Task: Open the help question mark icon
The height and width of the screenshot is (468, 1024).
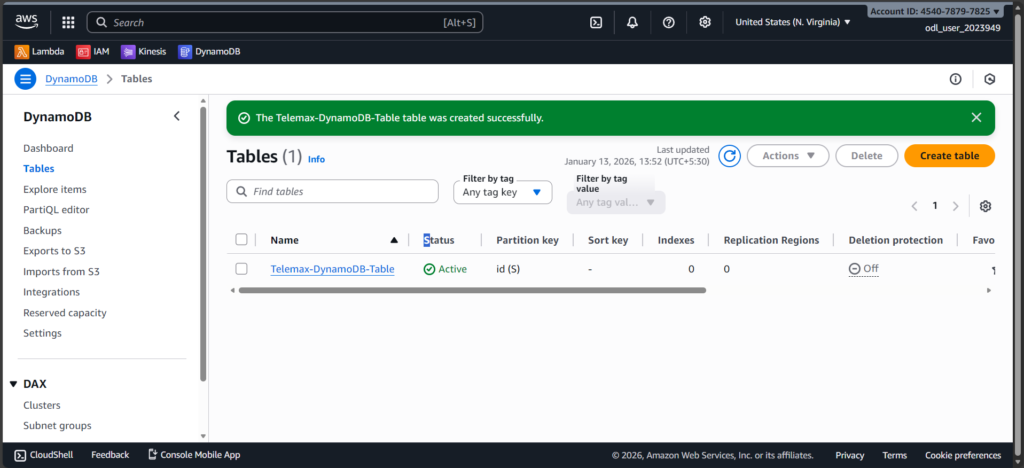Action: point(669,22)
